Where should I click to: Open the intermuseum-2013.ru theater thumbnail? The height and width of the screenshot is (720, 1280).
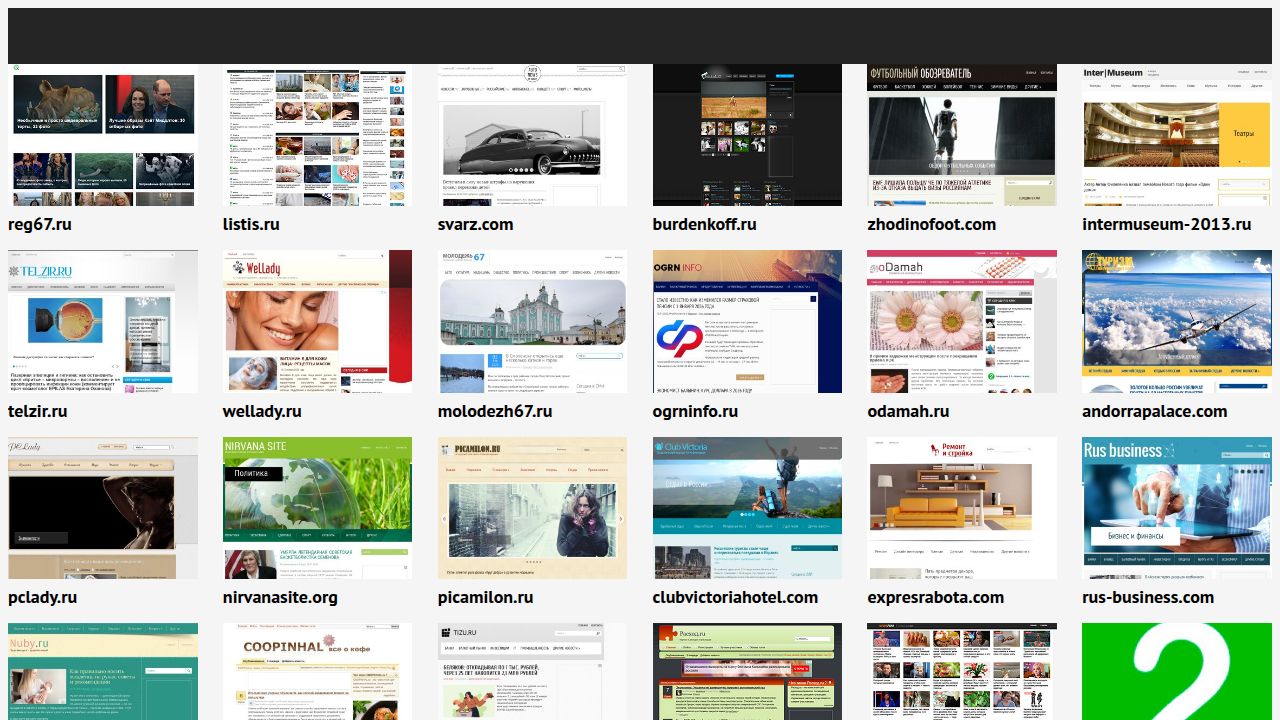[x=1177, y=135]
